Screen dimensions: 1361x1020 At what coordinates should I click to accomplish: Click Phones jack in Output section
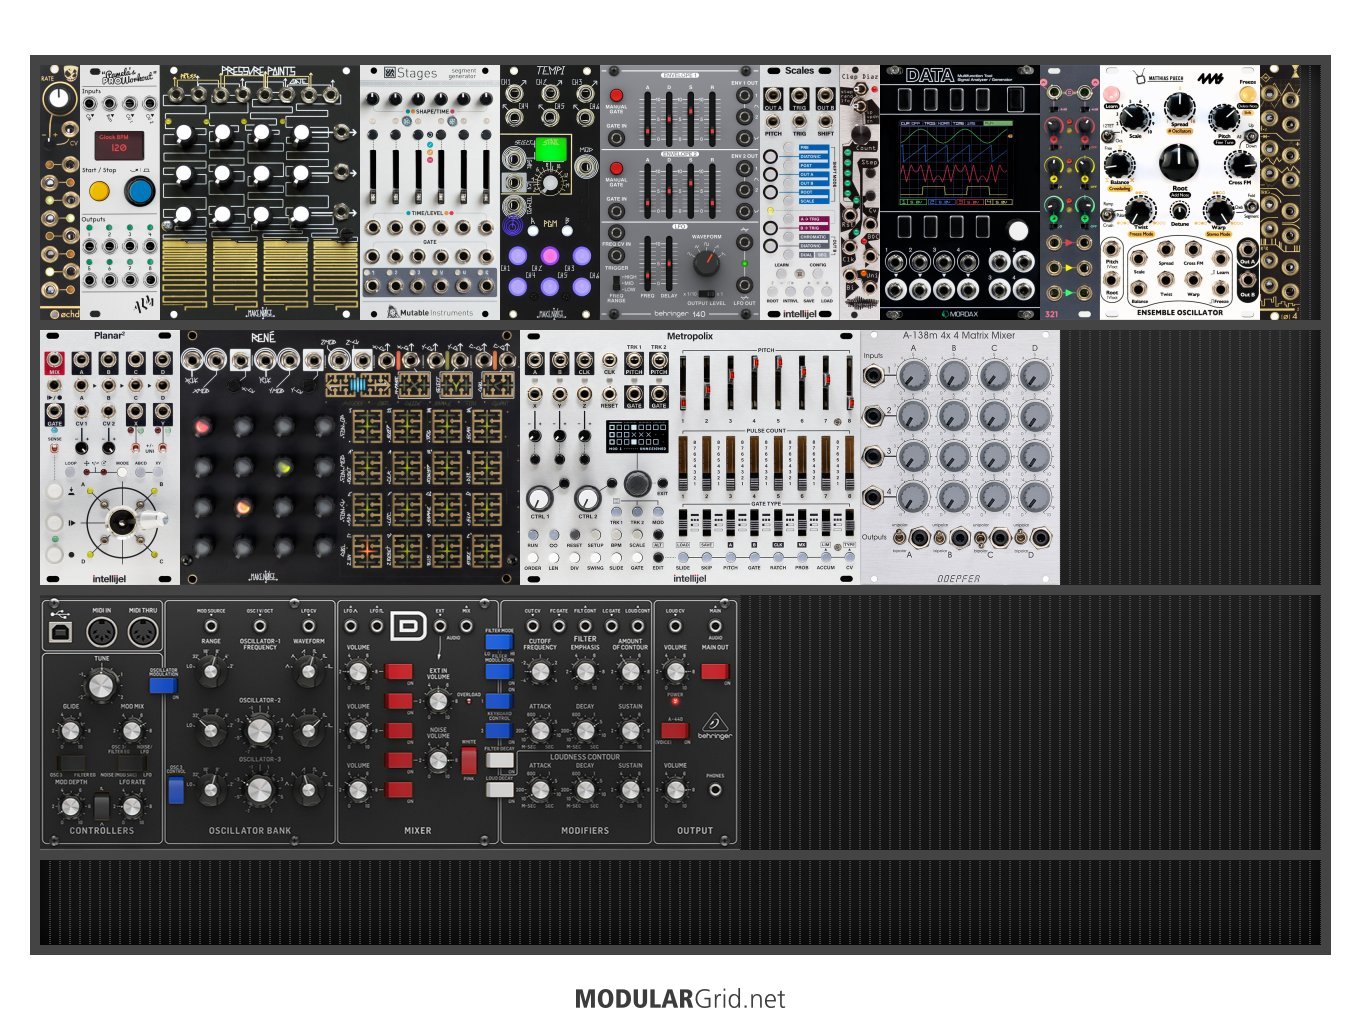point(715,790)
